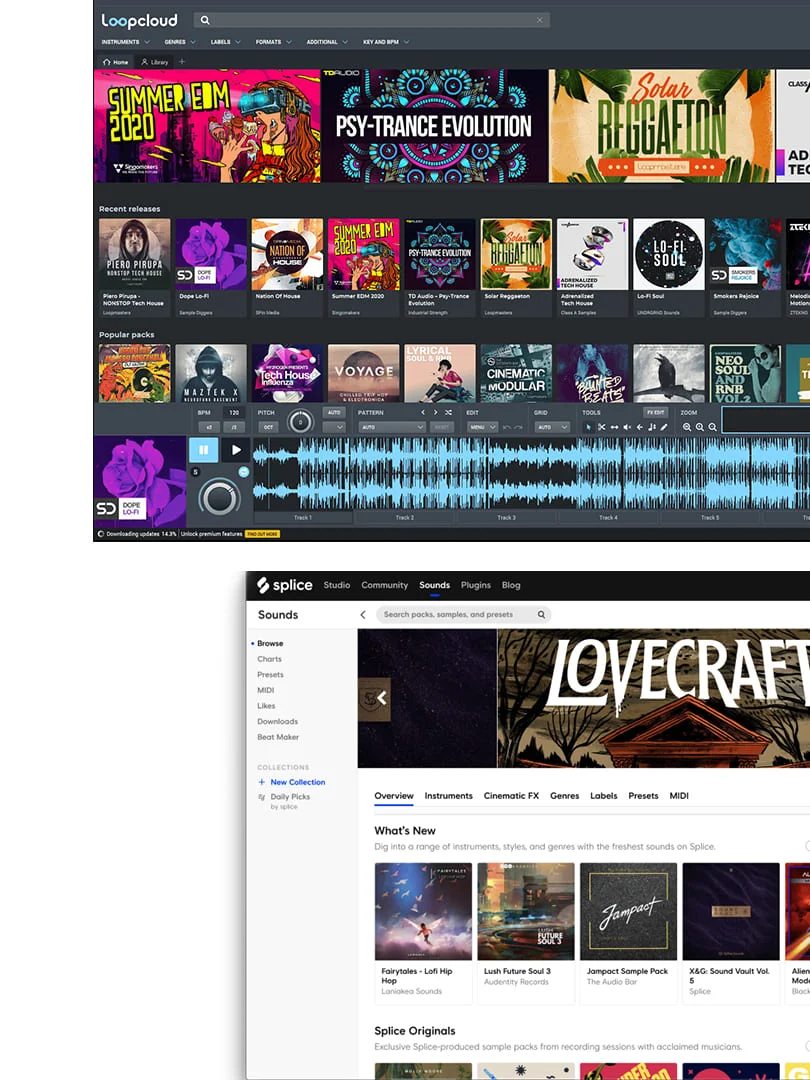
Task: Redo the edit in Loopcloud
Action: coord(519,427)
